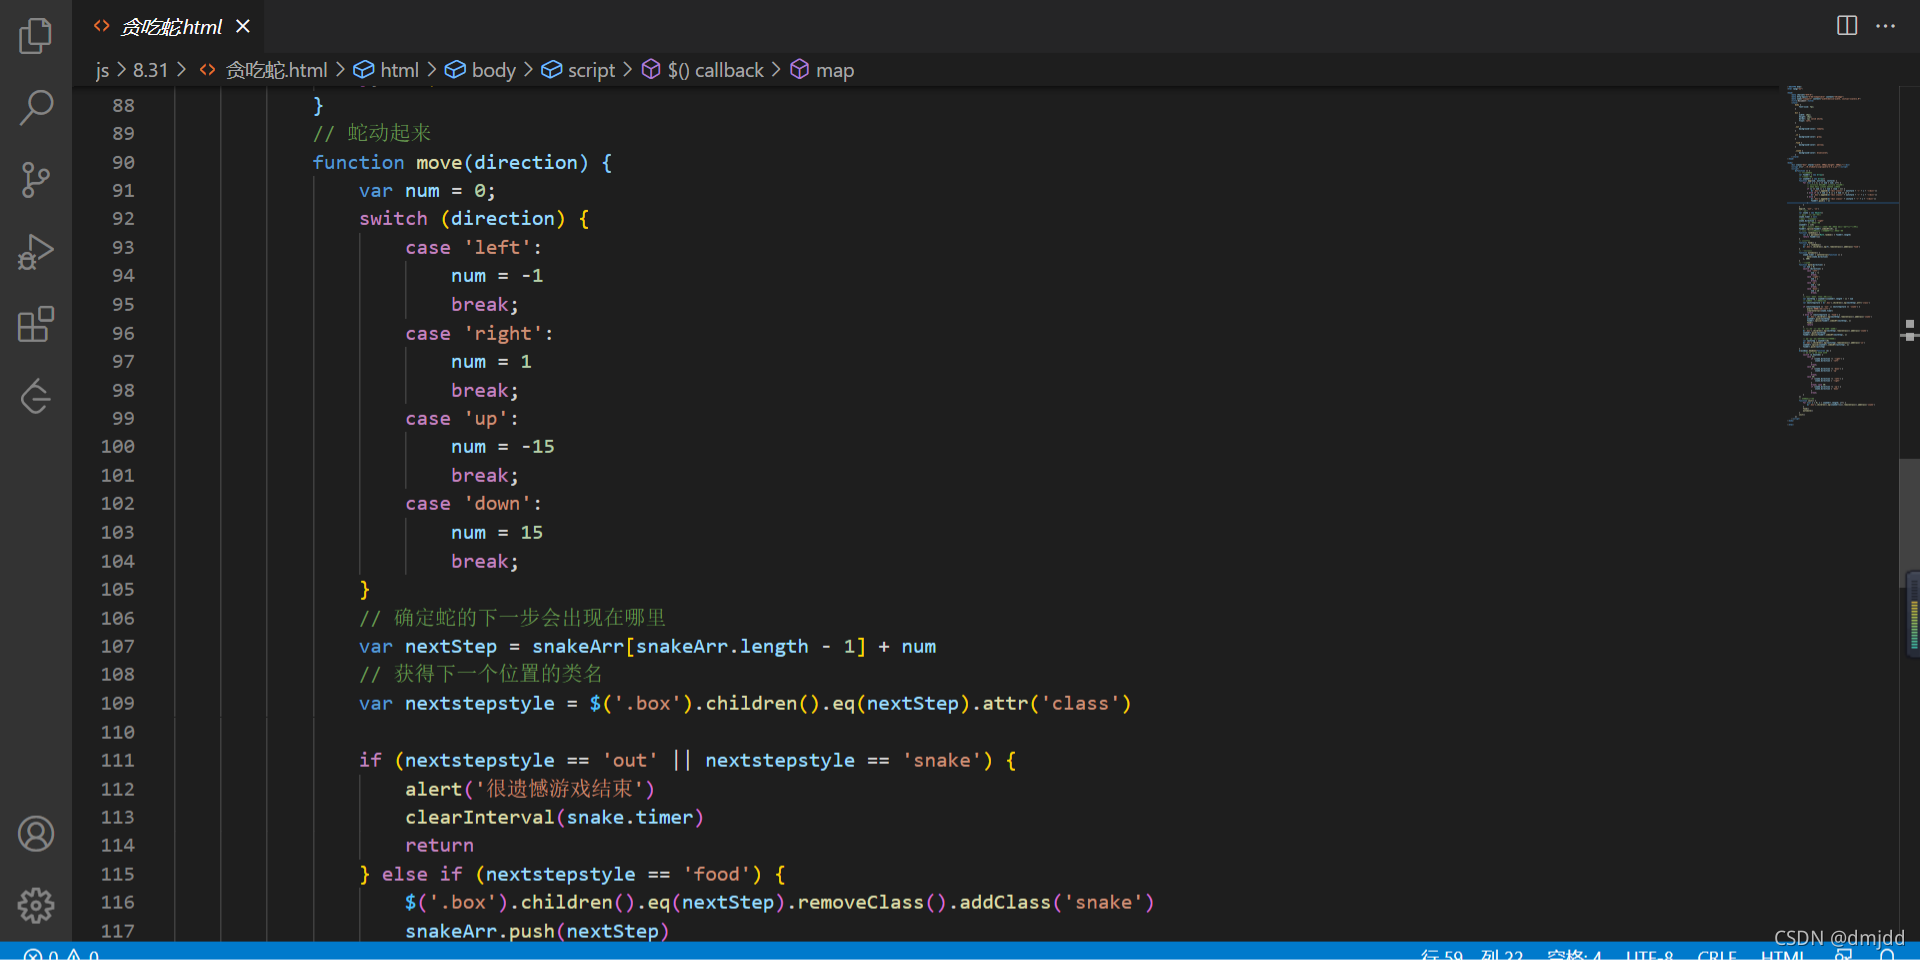The width and height of the screenshot is (1920, 960).
Task: Click the vertical scrollbar thumb
Action: (x=1908, y=523)
